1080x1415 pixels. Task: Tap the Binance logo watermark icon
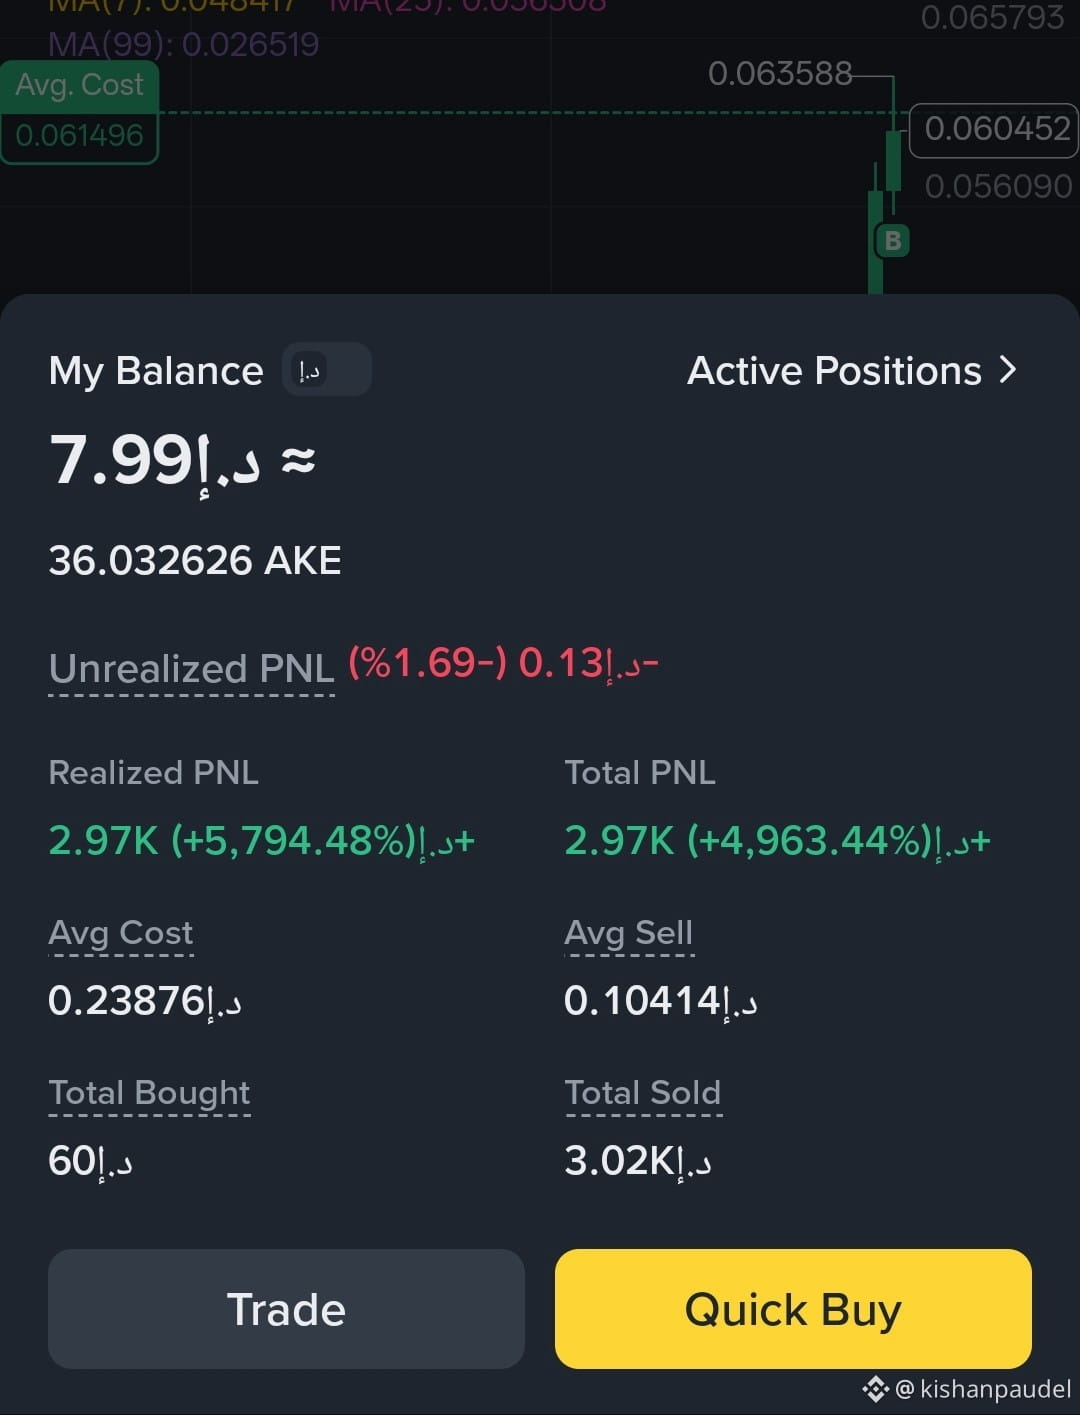coord(875,1388)
